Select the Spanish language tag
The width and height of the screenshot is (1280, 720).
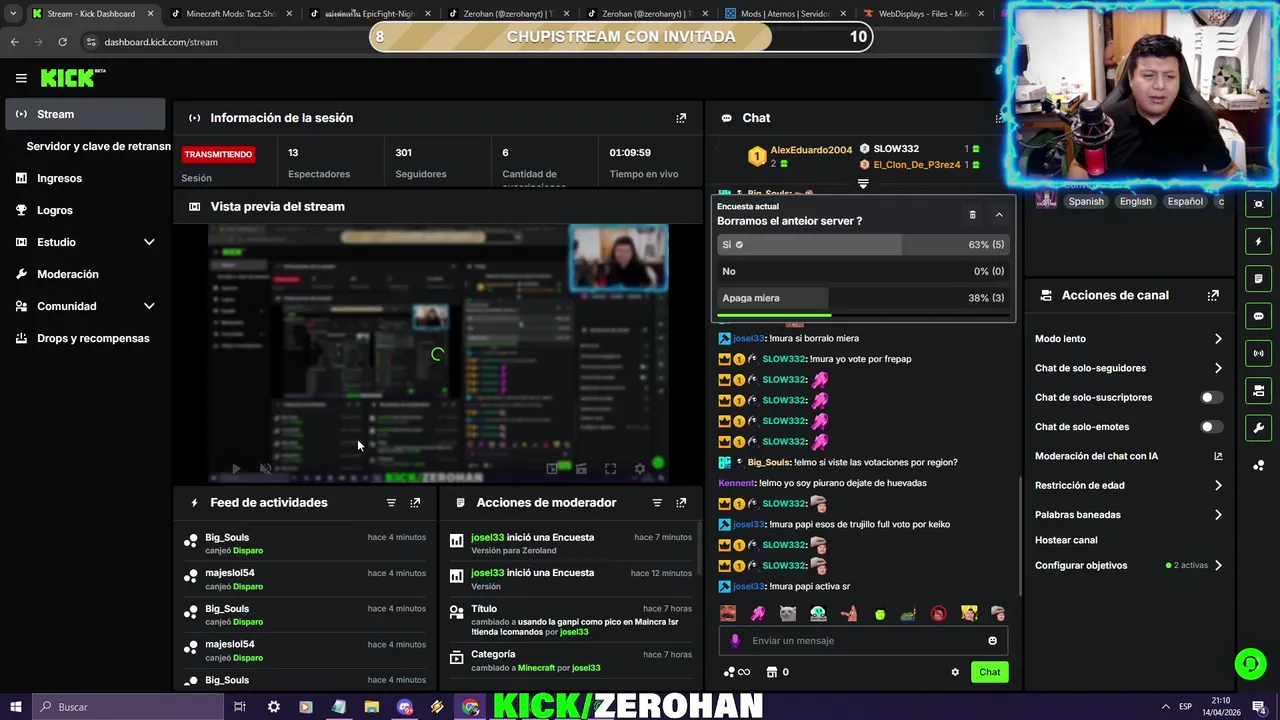coord(1086,201)
